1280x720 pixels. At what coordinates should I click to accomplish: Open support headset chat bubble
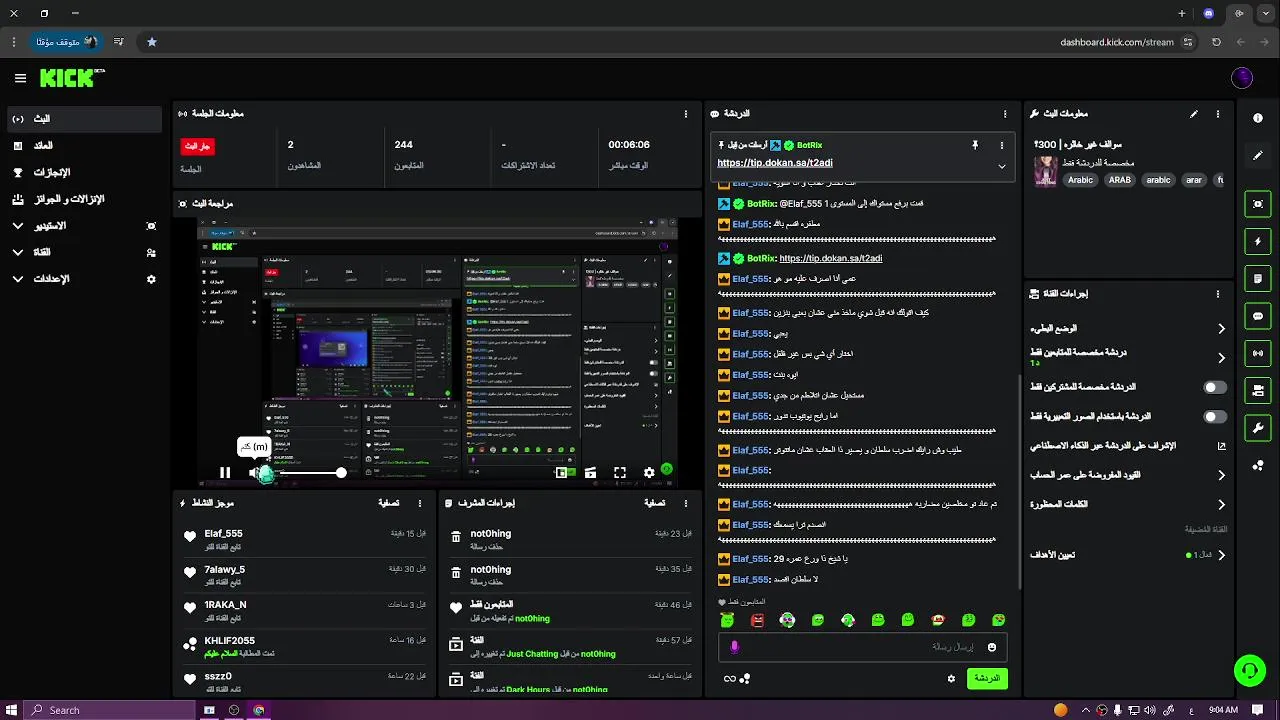pos(1249,671)
